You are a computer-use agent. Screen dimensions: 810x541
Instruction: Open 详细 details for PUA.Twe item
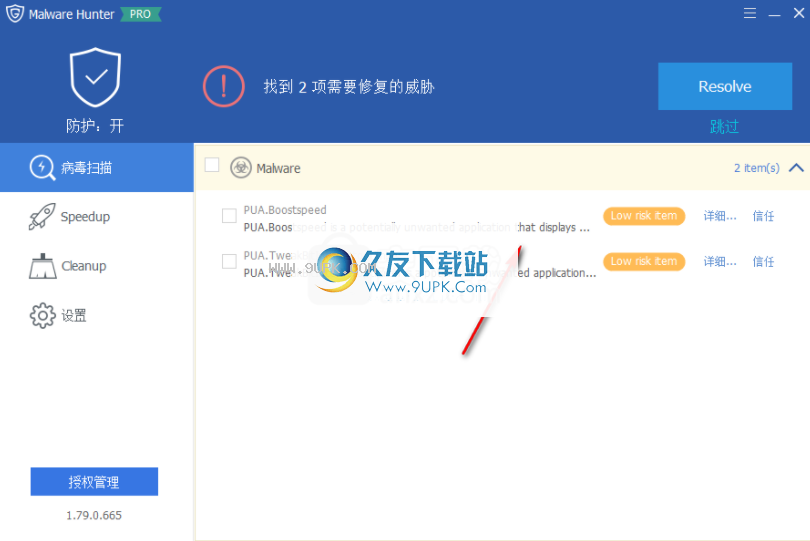(x=720, y=261)
